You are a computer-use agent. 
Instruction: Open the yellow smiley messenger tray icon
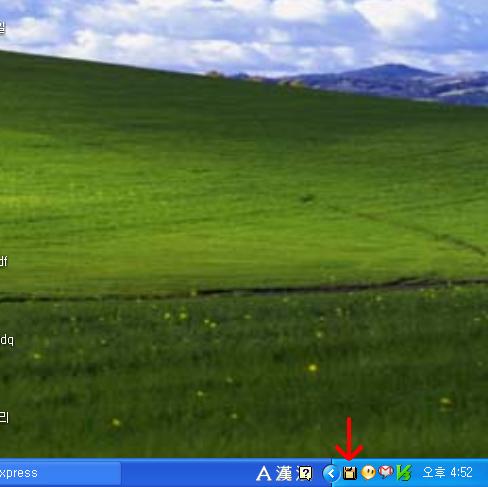[368, 472]
